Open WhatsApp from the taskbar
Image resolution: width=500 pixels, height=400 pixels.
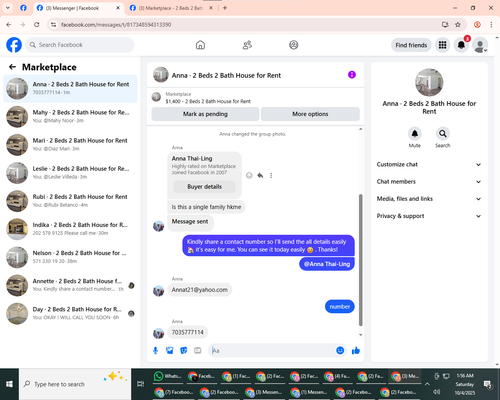[168, 376]
